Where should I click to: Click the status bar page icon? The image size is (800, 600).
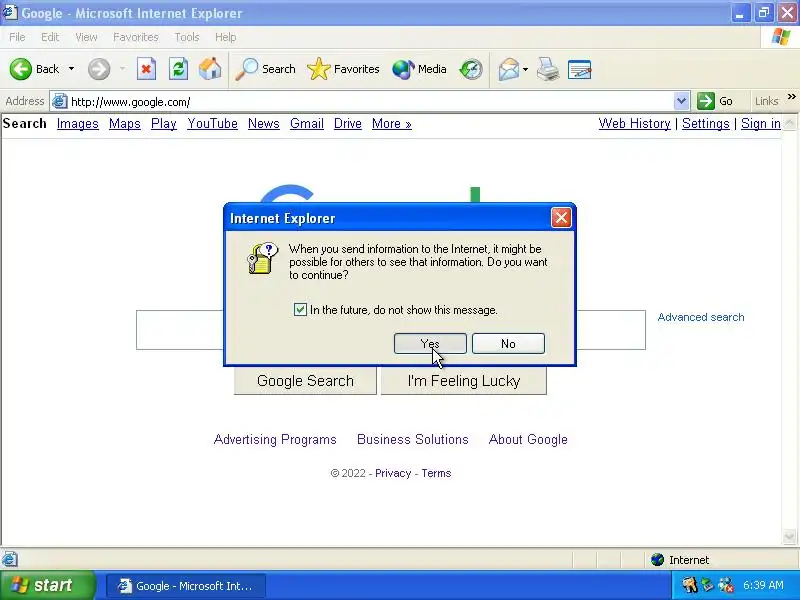[10, 559]
